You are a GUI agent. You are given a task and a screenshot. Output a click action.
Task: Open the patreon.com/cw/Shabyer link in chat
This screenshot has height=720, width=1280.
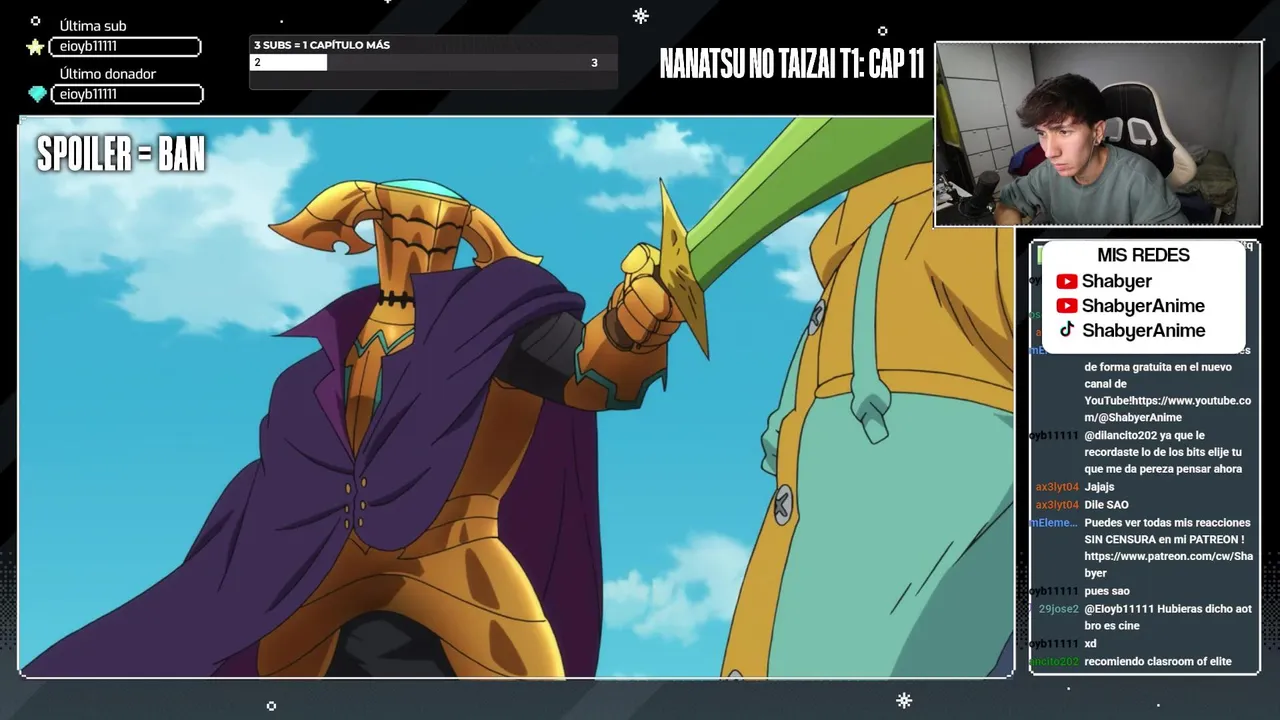click(1168, 565)
